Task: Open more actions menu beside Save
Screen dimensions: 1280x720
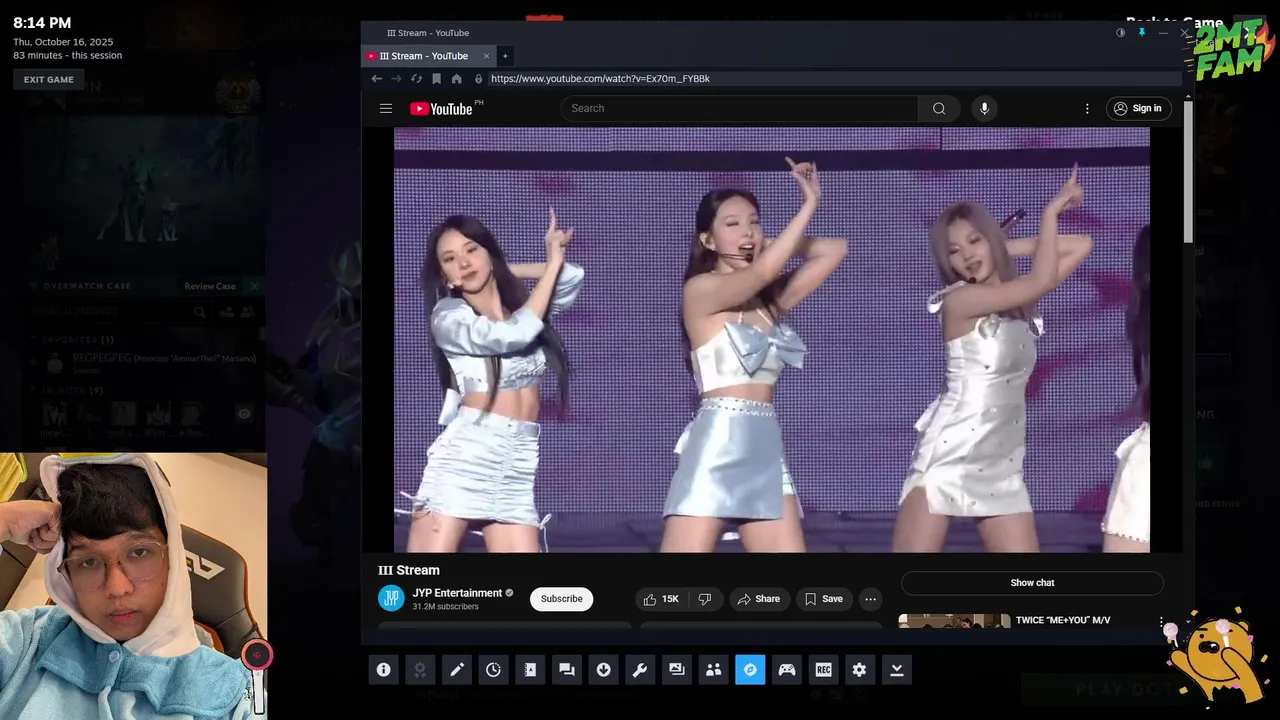Action: 870,599
